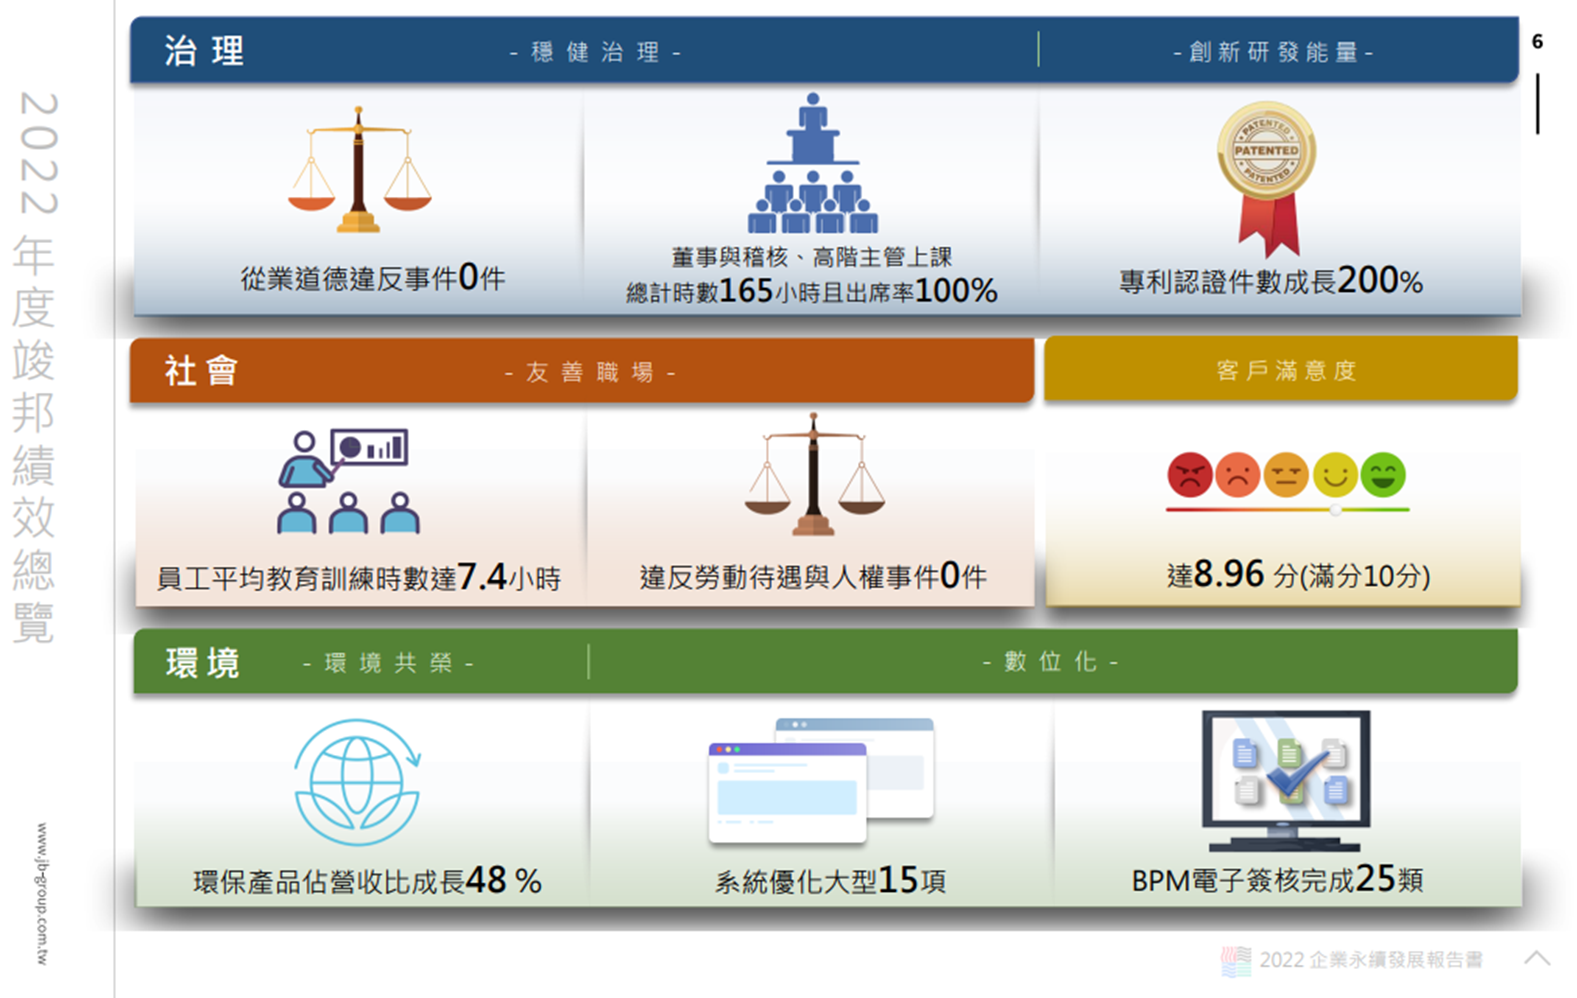Select the globe with leaves eco icon

(x=357, y=782)
